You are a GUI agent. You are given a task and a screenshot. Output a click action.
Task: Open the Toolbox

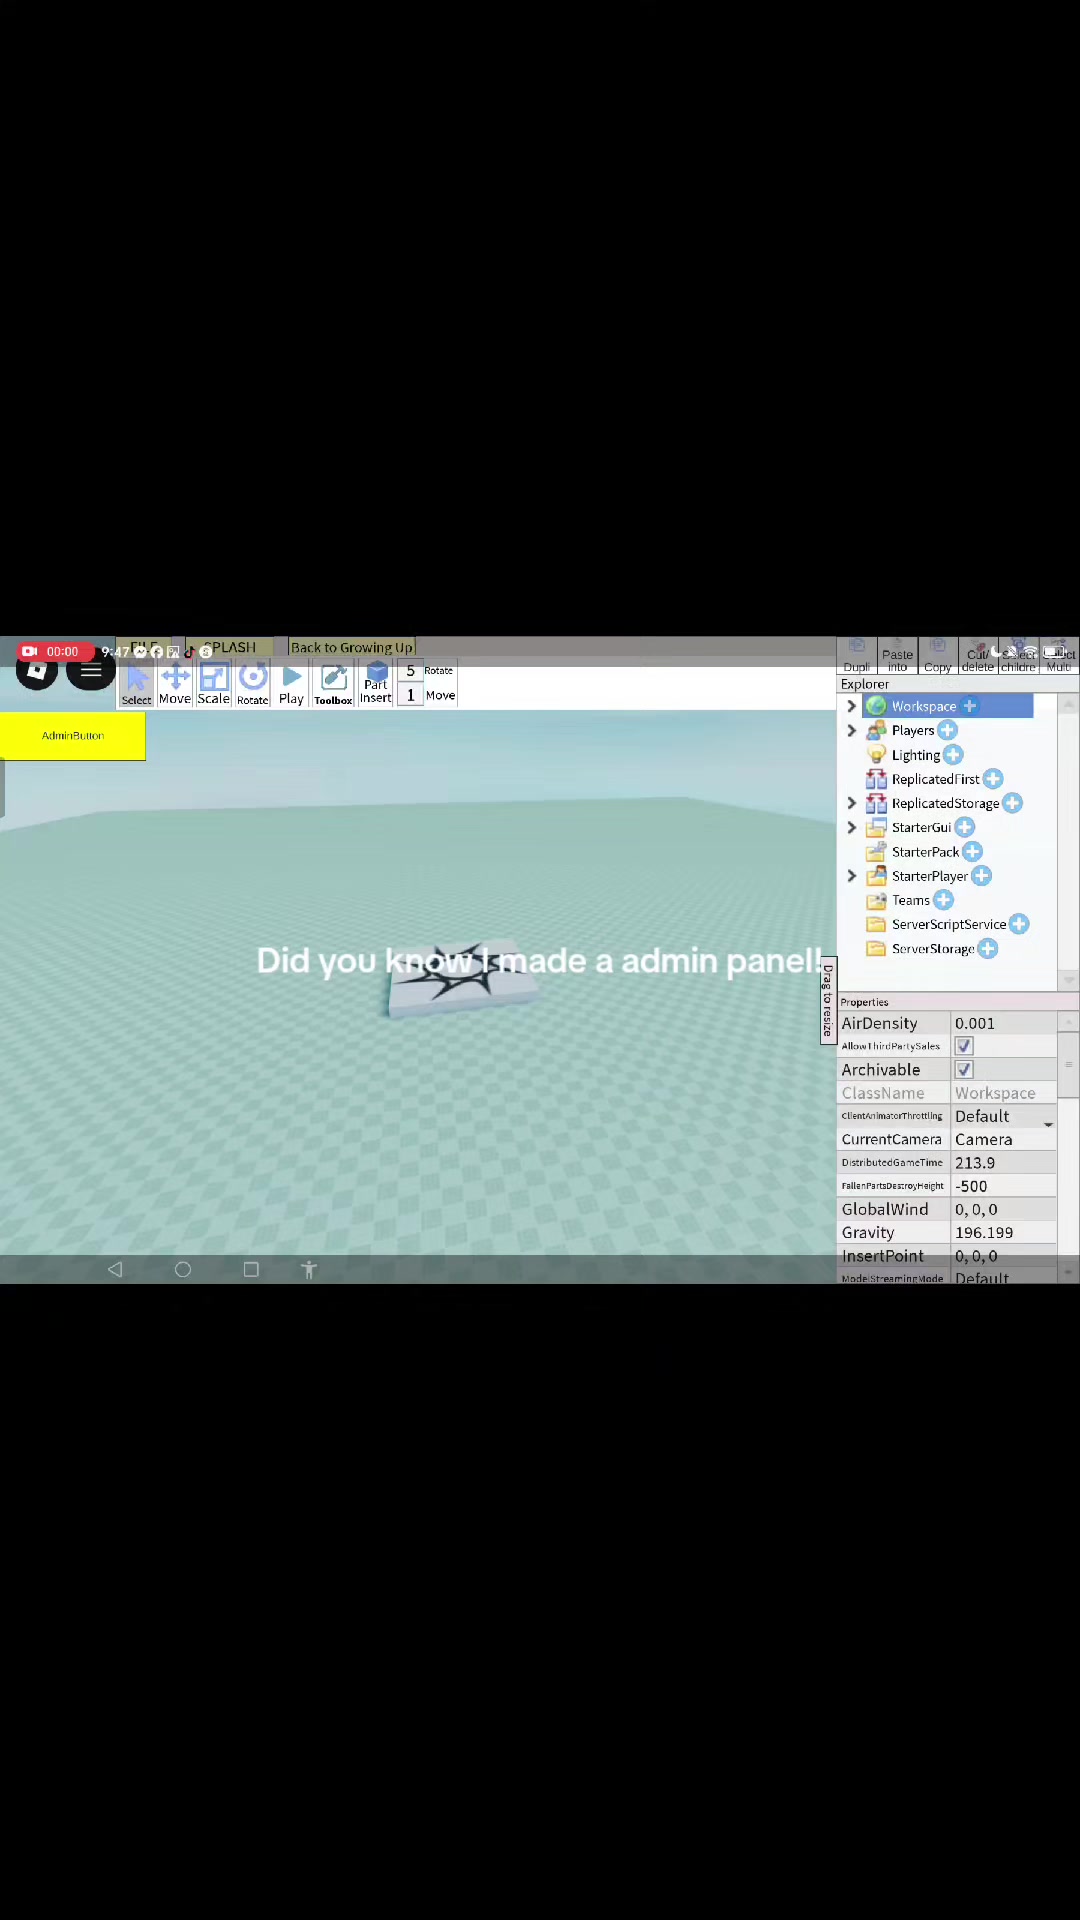point(333,685)
